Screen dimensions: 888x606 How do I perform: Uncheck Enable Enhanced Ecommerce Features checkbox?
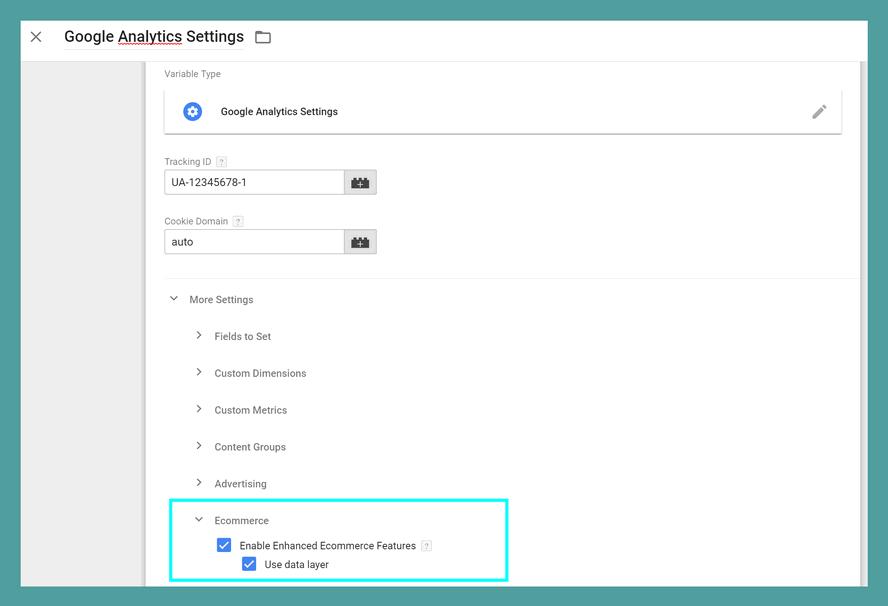(224, 546)
